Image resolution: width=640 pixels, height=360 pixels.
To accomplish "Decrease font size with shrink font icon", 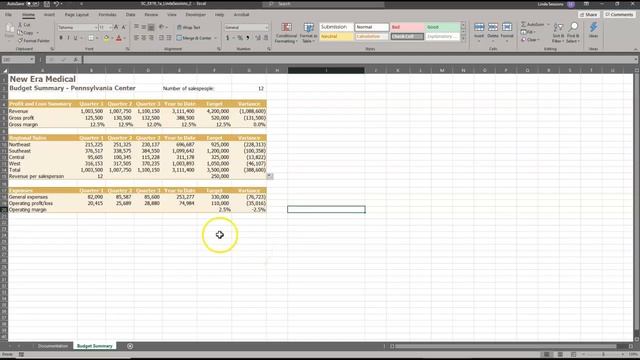I will 124,27.
